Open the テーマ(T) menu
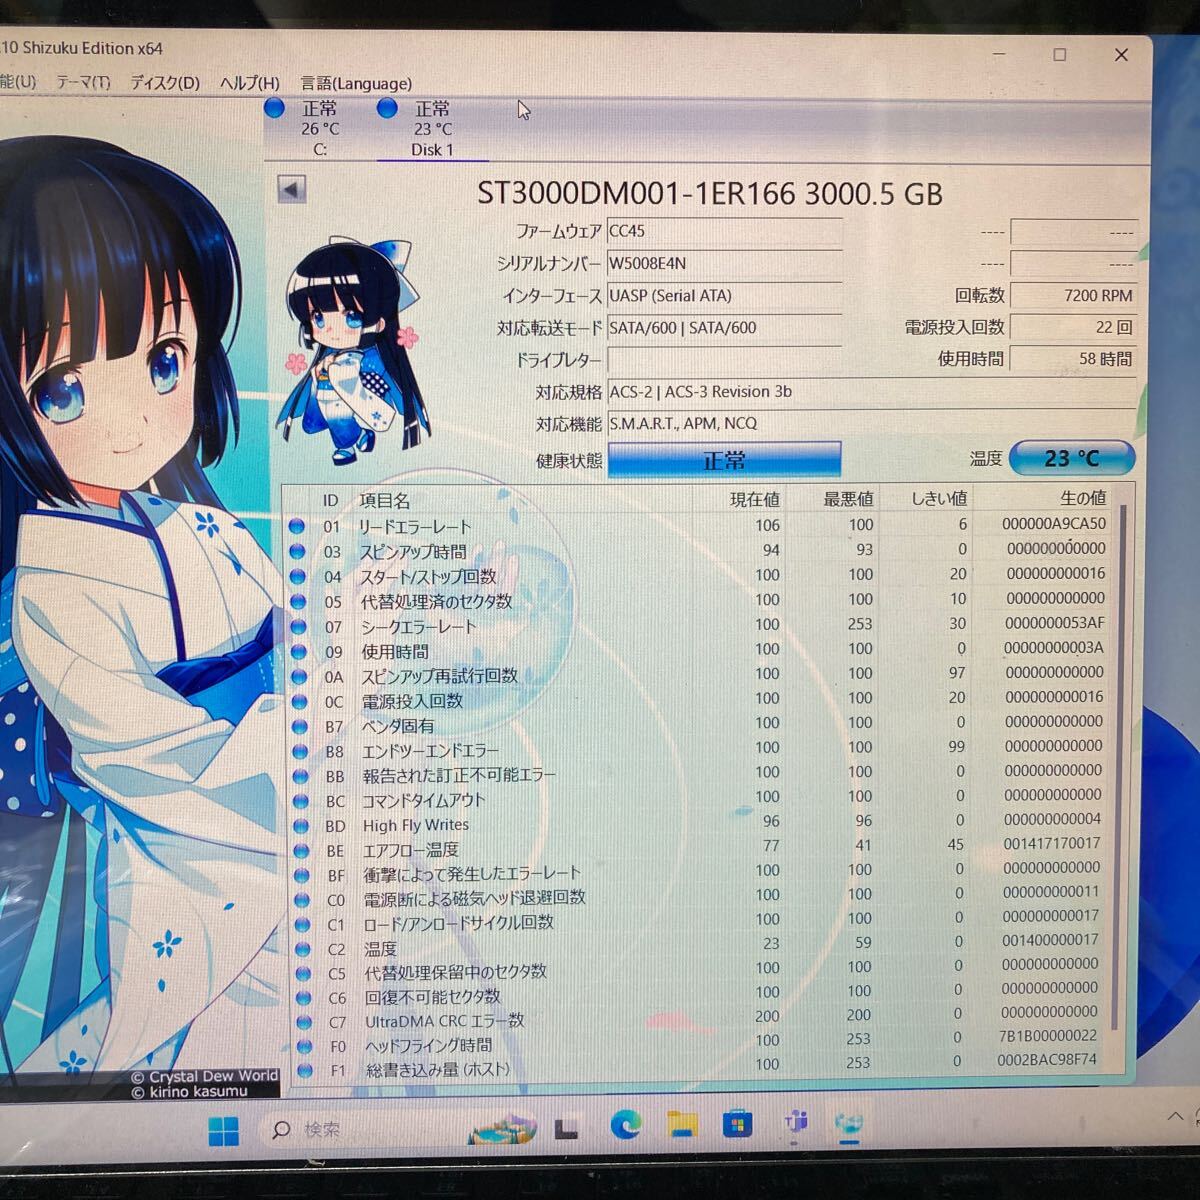This screenshot has width=1200, height=1200. coord(83,82)
